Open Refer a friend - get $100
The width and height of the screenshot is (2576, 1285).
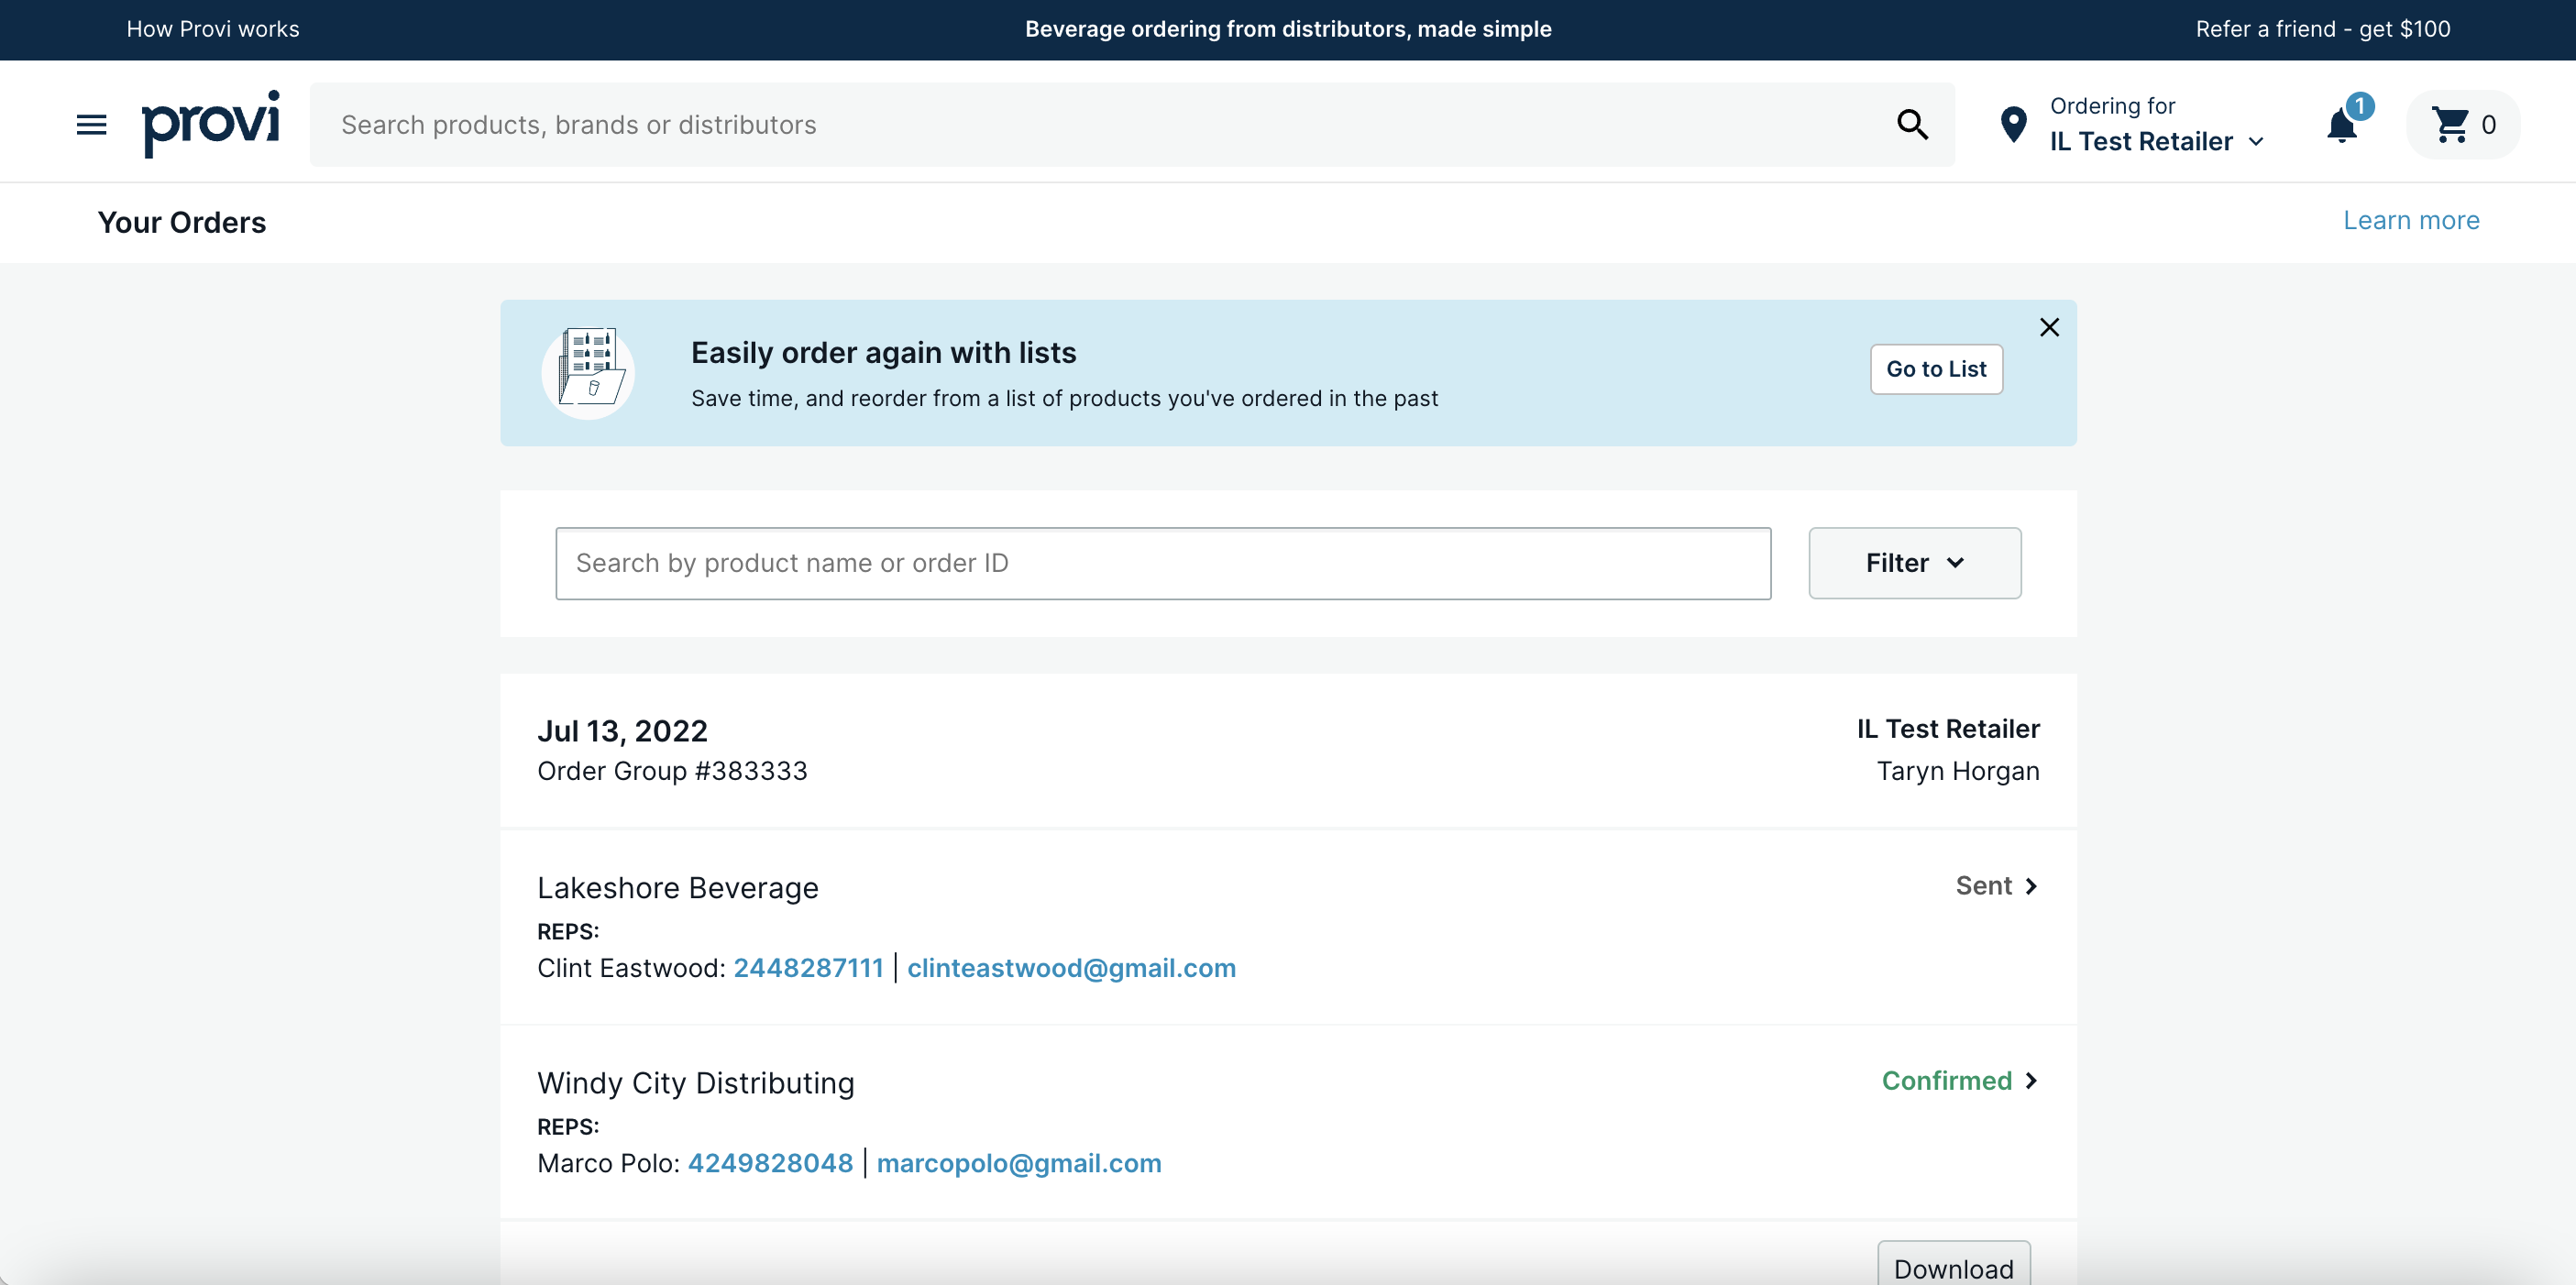coord(2322,29)
